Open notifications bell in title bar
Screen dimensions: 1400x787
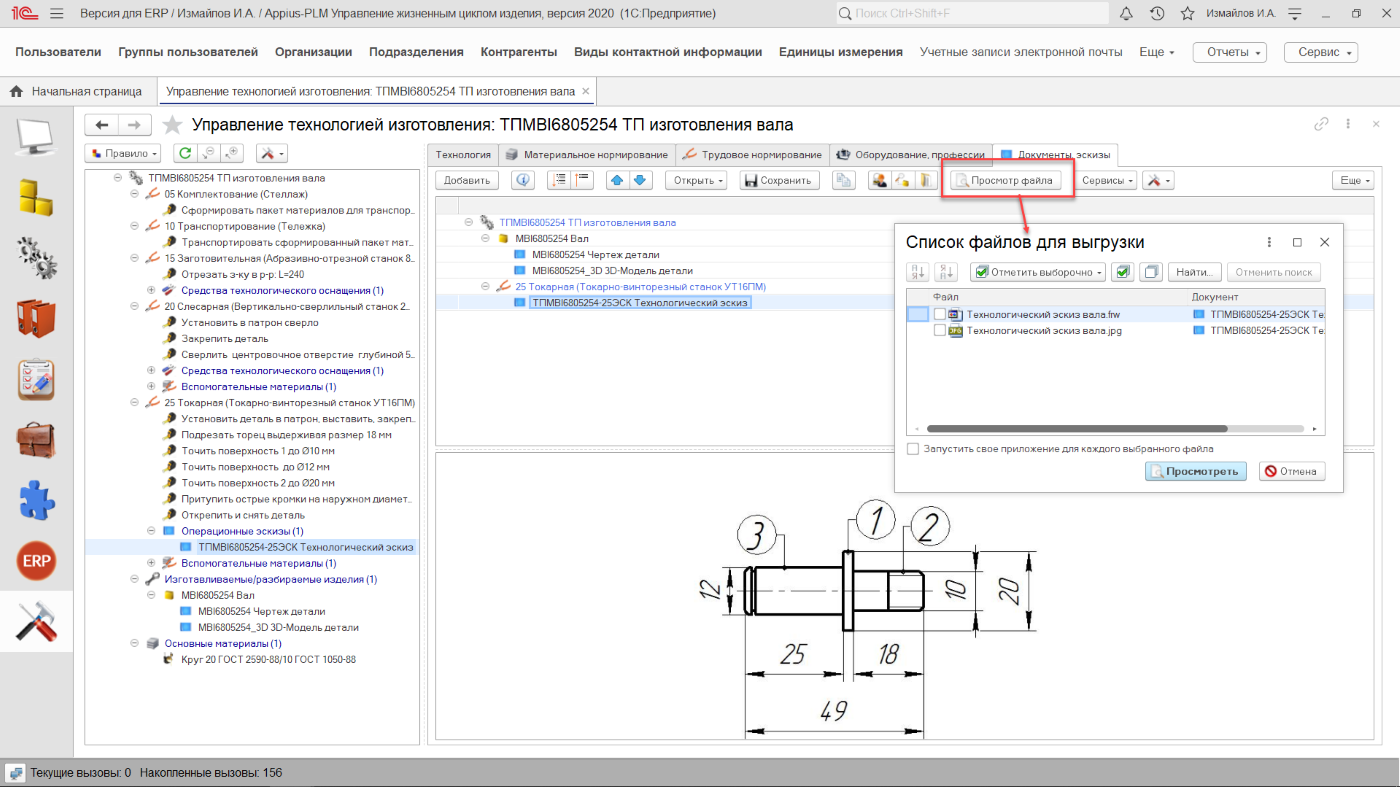point(1126,14)
